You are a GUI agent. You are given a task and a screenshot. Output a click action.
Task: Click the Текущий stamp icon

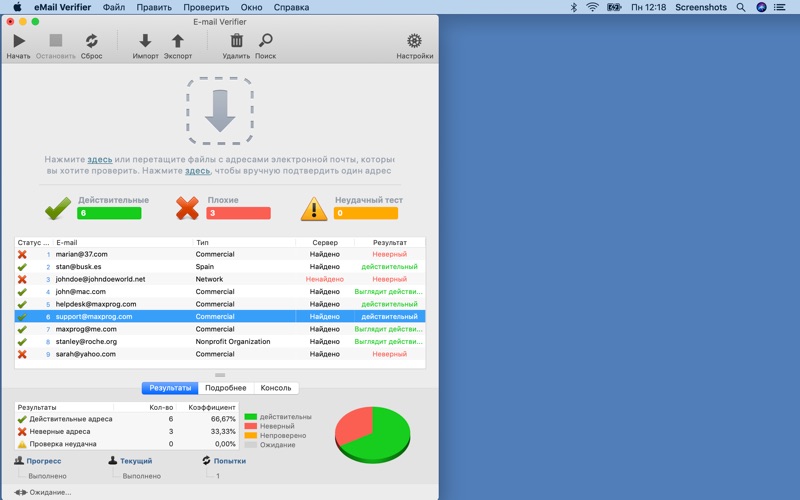pos(113,460)
